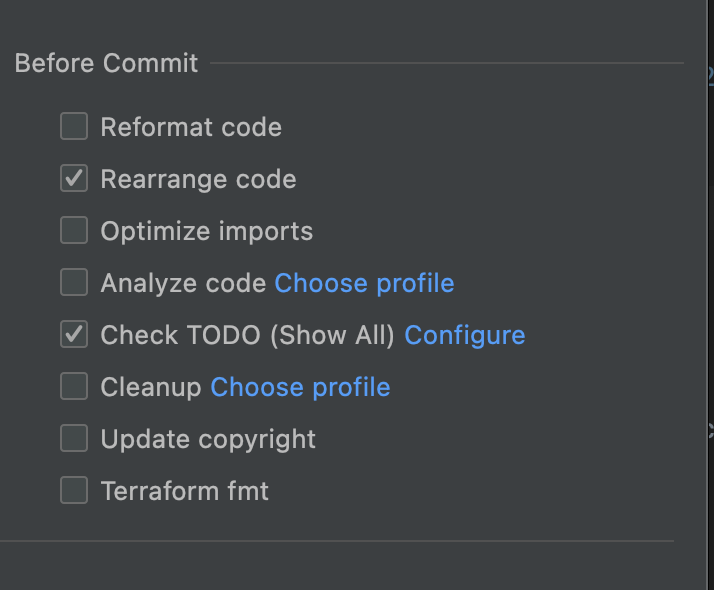The image size is (714, 590).
Task: Check the Update copyright box
Action: click(x=74, y=439)
